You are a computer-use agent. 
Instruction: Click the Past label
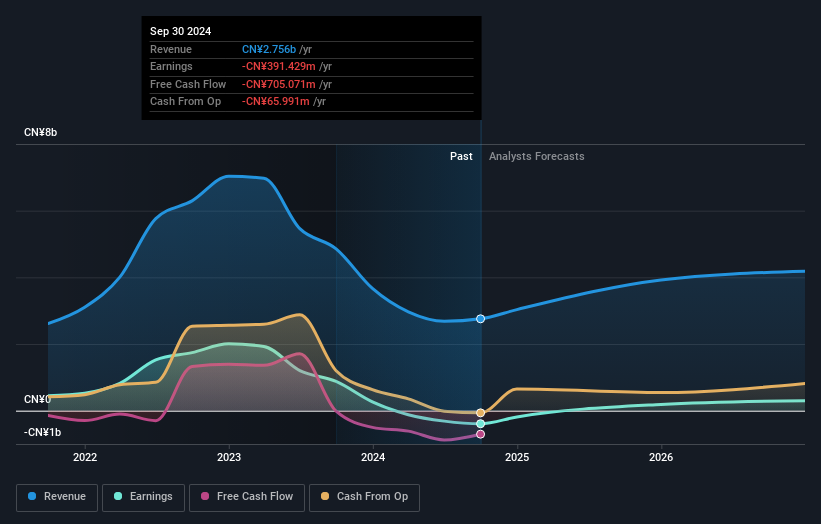click(x=461, y=156)
